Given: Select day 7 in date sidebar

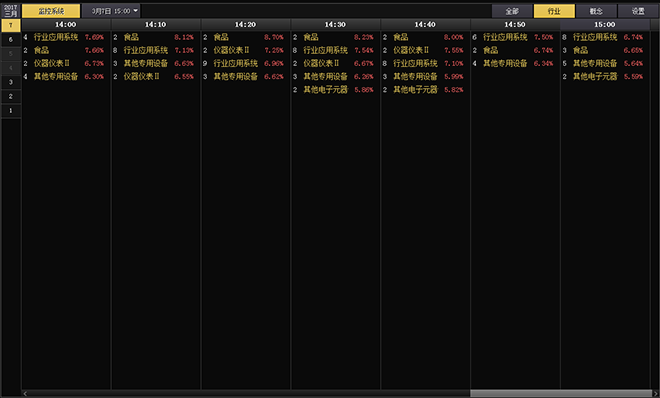Looking at the screenshot, I should (x=11, y=25).
